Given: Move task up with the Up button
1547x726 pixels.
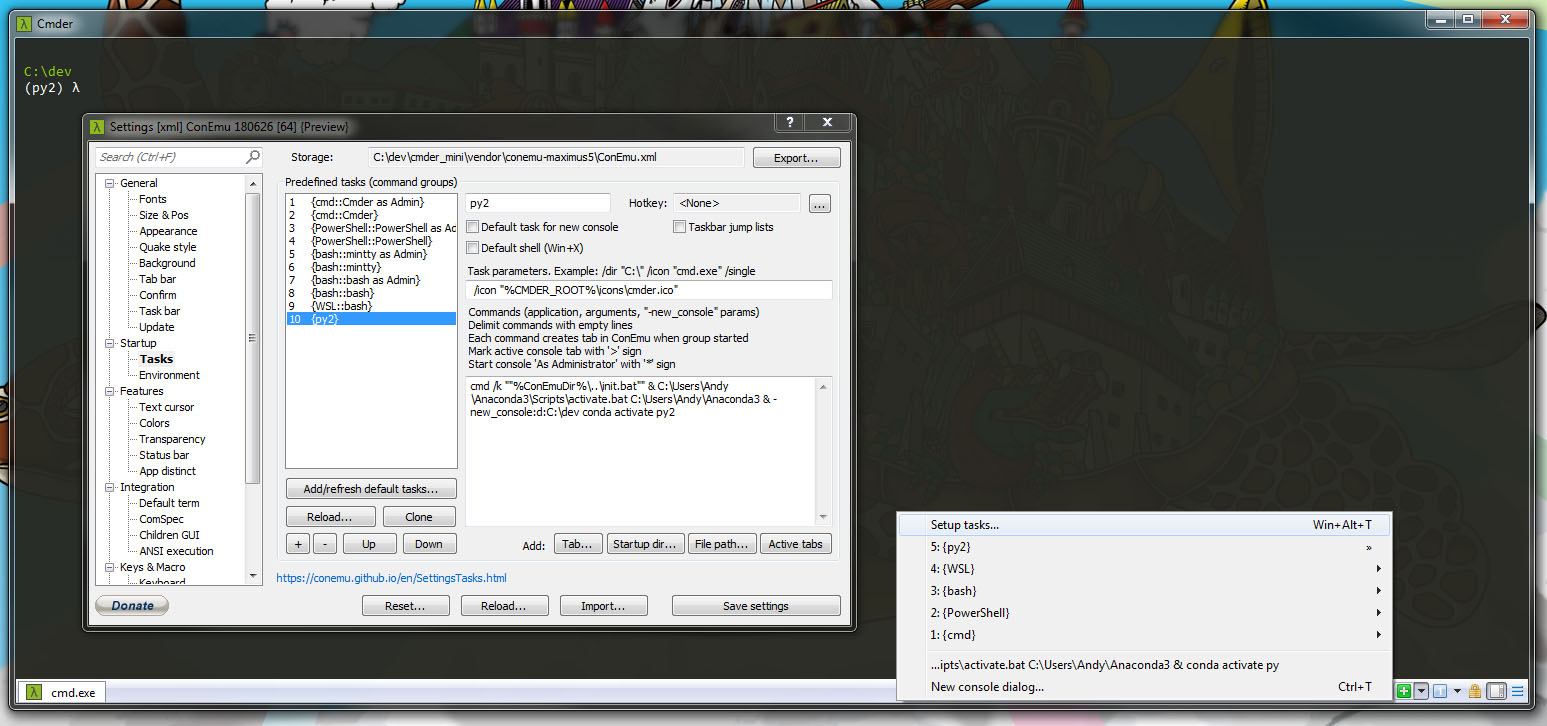Looking at the screenshot, I should [x=369, y=544].
